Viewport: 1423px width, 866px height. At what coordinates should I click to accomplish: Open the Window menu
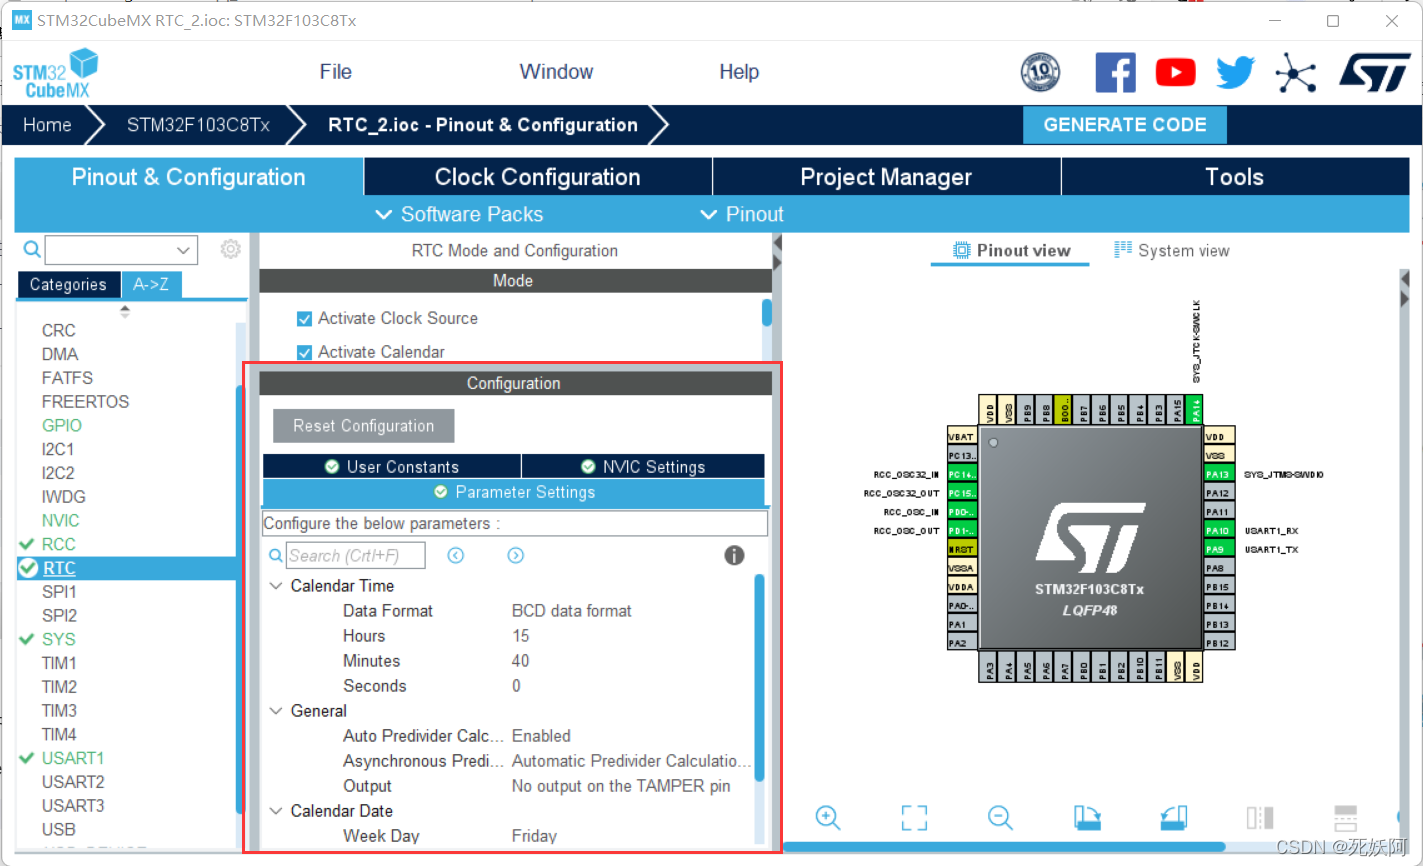pyautogui.click(x=556, y=72)
